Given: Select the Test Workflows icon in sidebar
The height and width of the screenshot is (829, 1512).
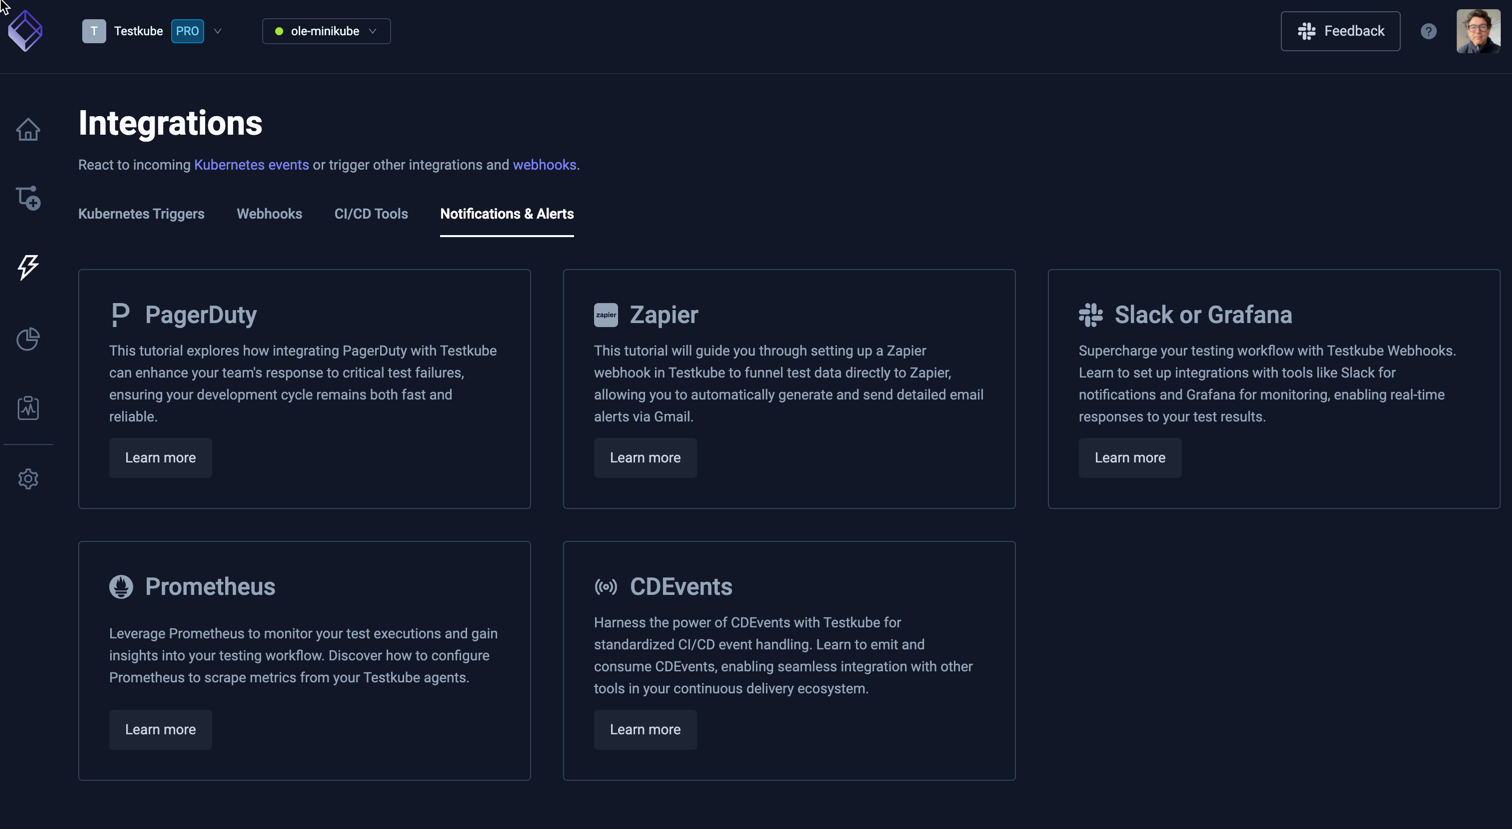Looking at the screenshot, I should 27,198.
